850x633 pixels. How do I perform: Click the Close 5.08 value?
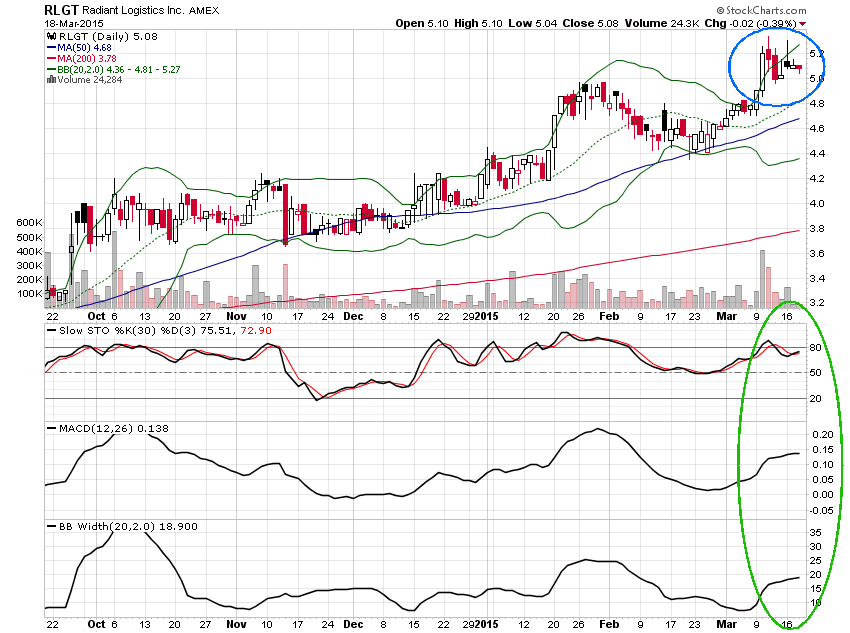pos(590,23)
